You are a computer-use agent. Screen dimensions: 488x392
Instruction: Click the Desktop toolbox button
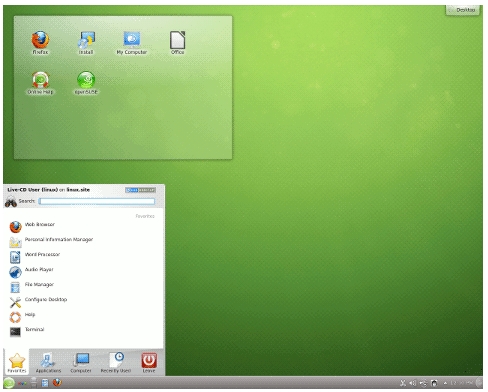(x=463, y=10)
